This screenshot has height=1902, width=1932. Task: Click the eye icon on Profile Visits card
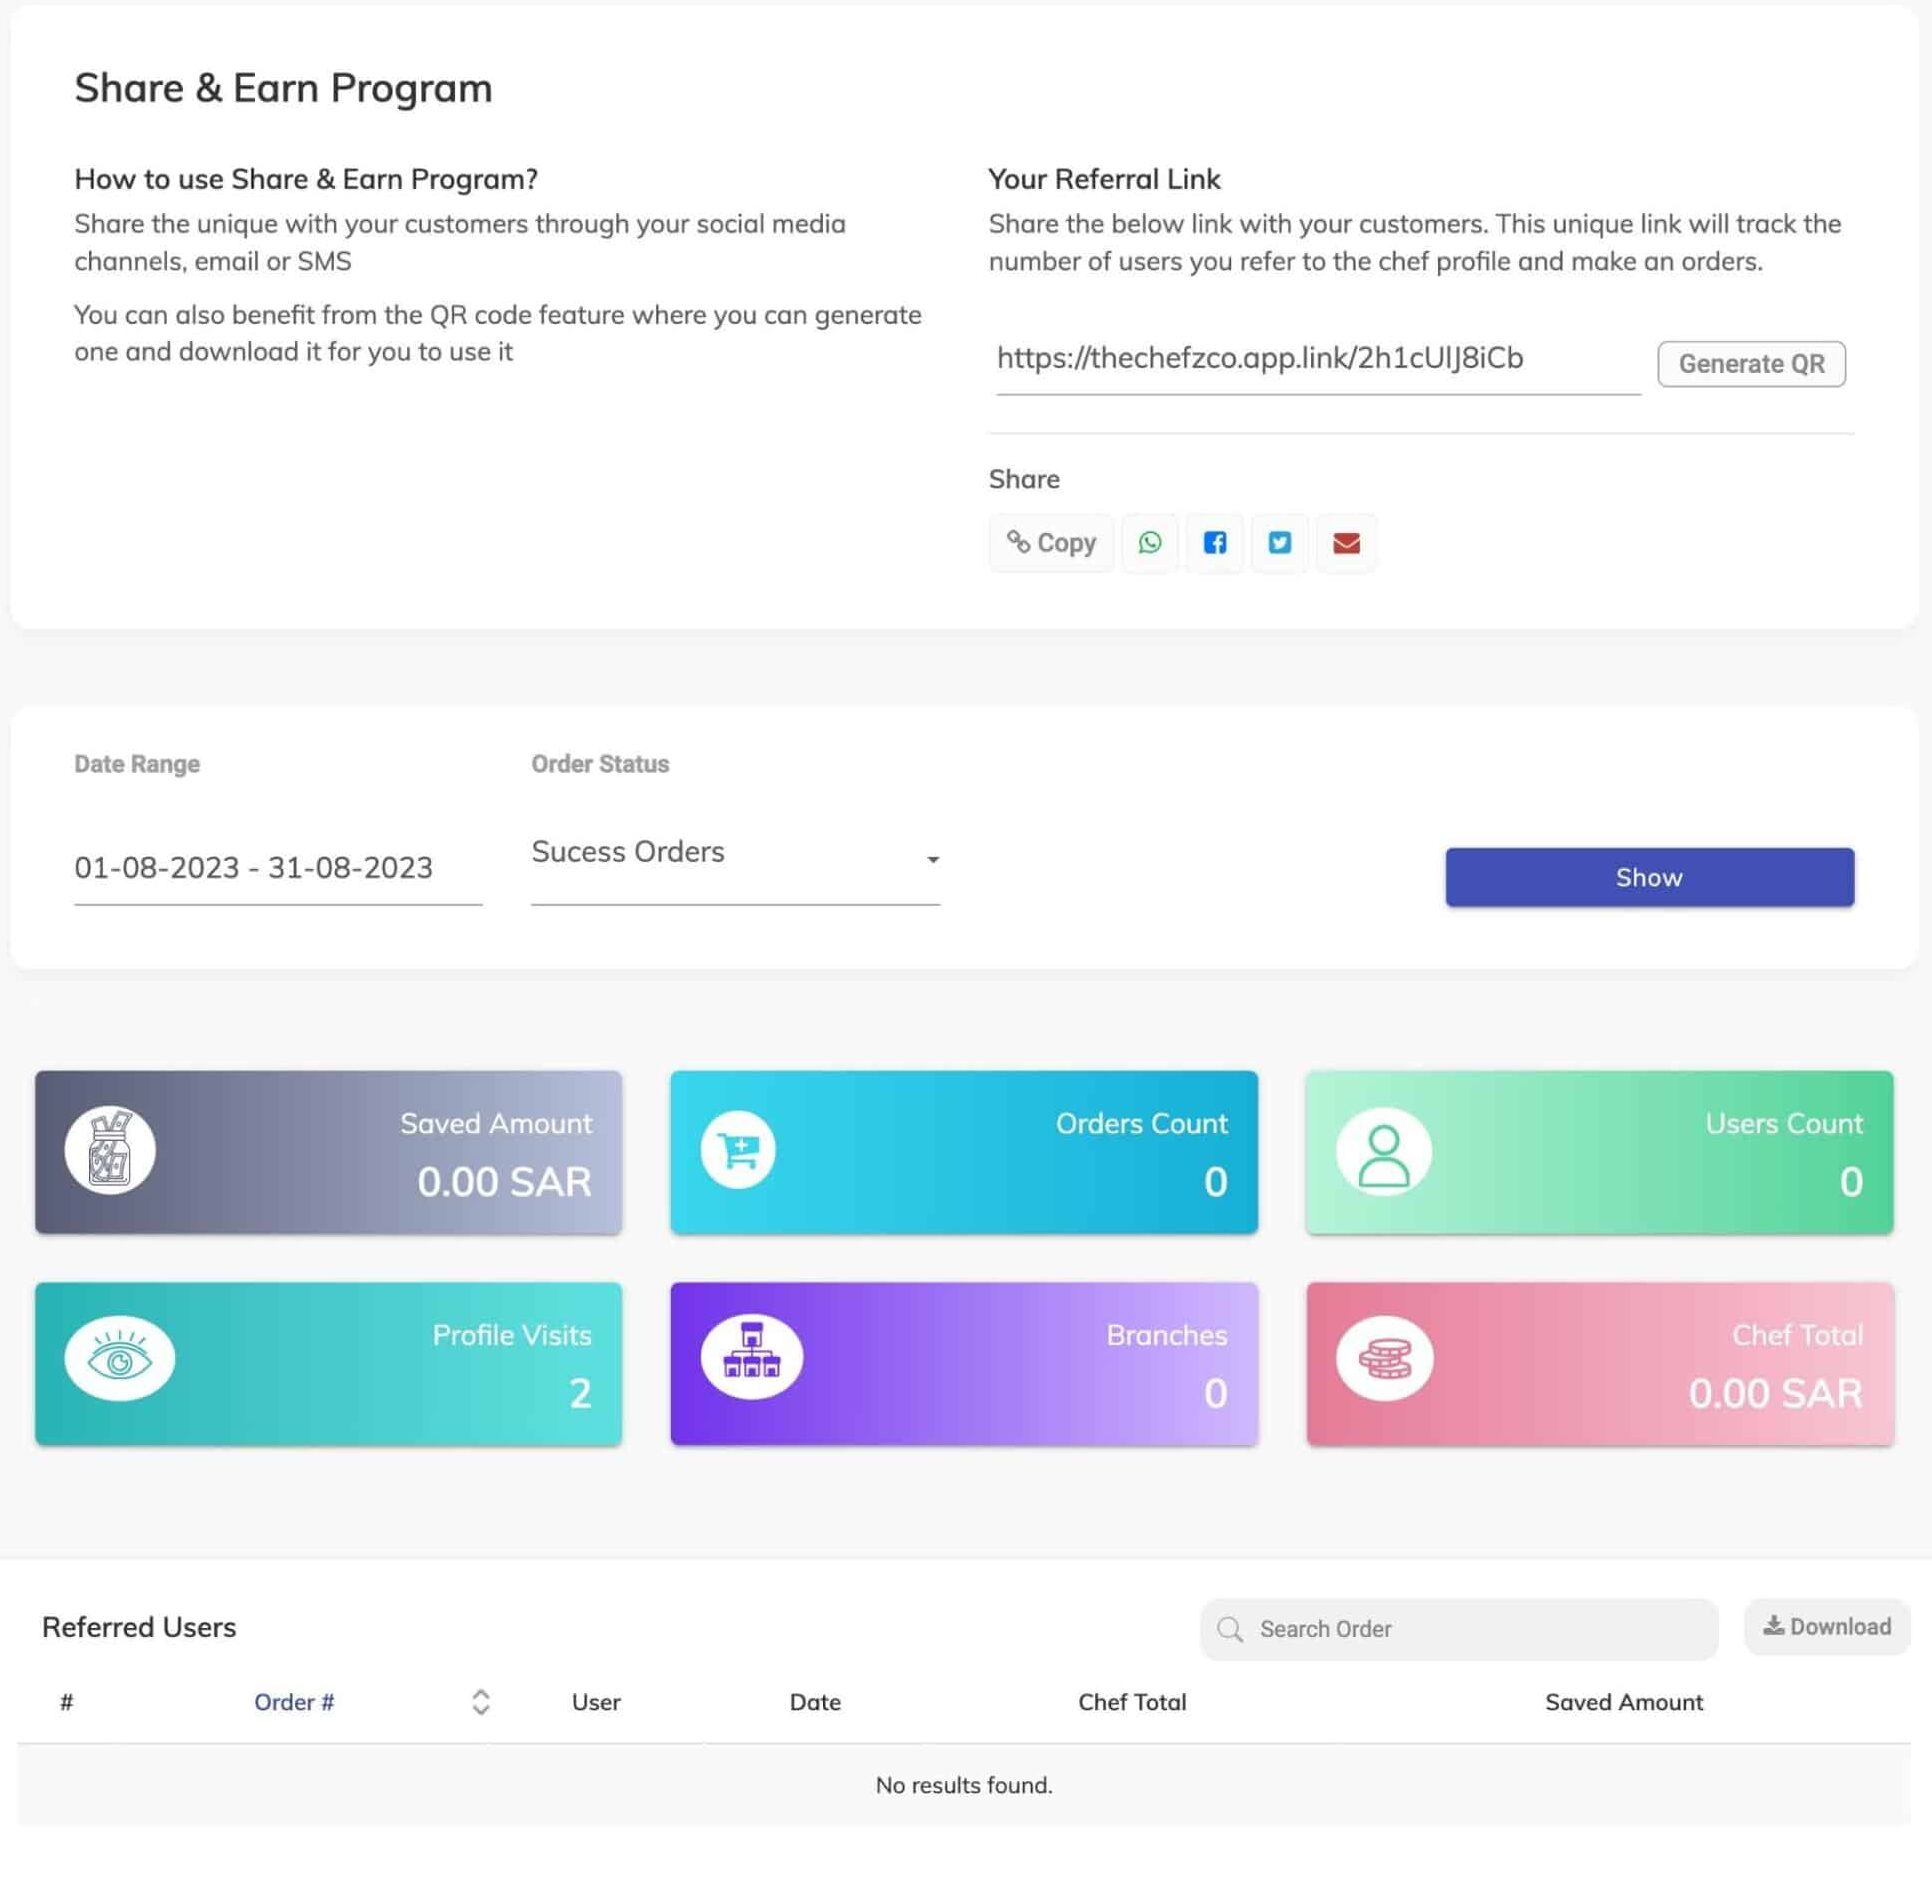tap(120, 1357)
